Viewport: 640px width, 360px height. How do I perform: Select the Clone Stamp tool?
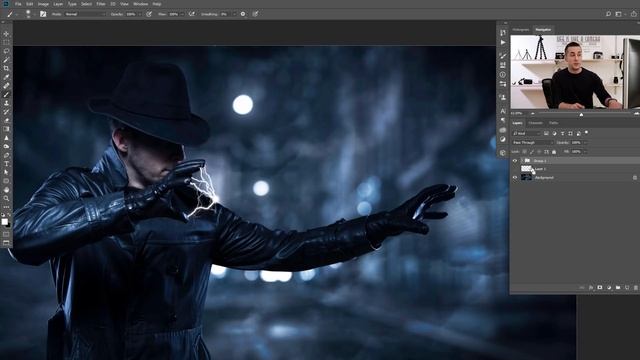coord(6,103)
